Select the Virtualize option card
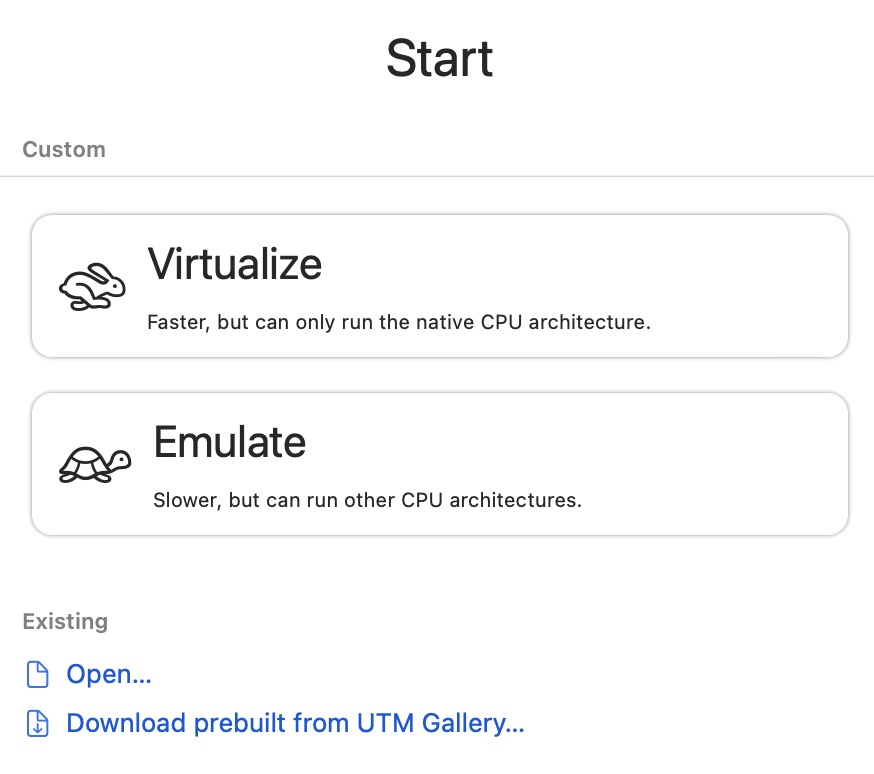 tap(440, 286)
